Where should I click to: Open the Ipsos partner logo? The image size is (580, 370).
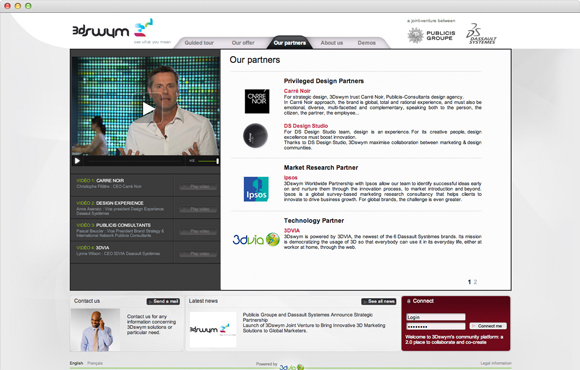[x=256, y=189]
